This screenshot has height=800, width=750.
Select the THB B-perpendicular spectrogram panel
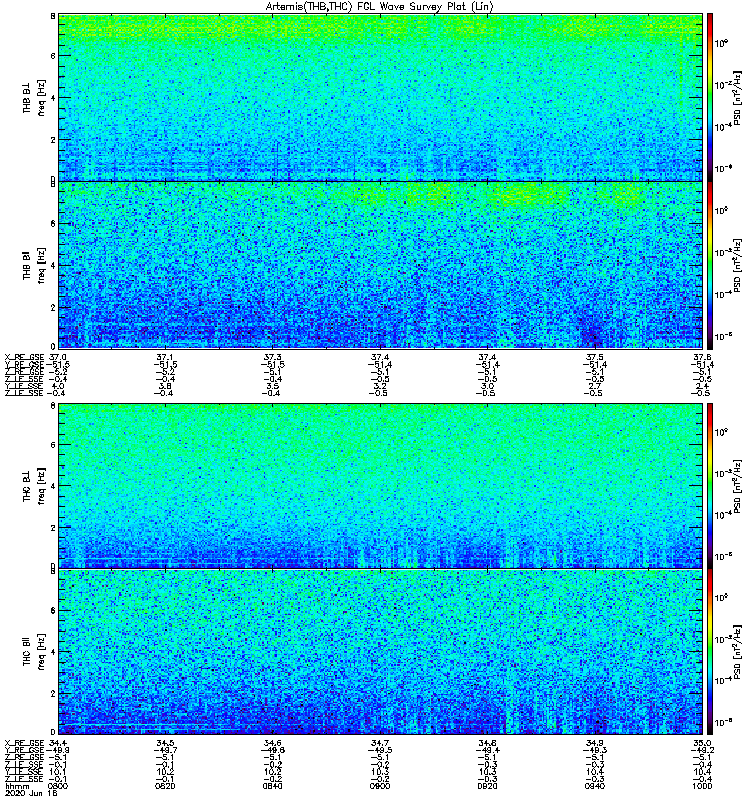point(380,97)
